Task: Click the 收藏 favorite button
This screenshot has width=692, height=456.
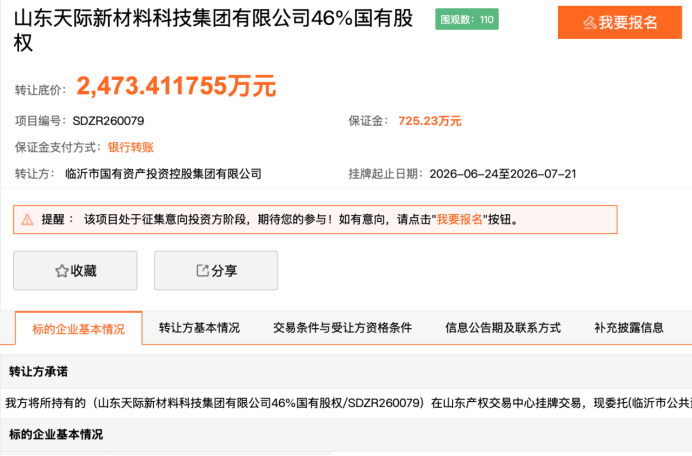Action: [x=75, y=271]
